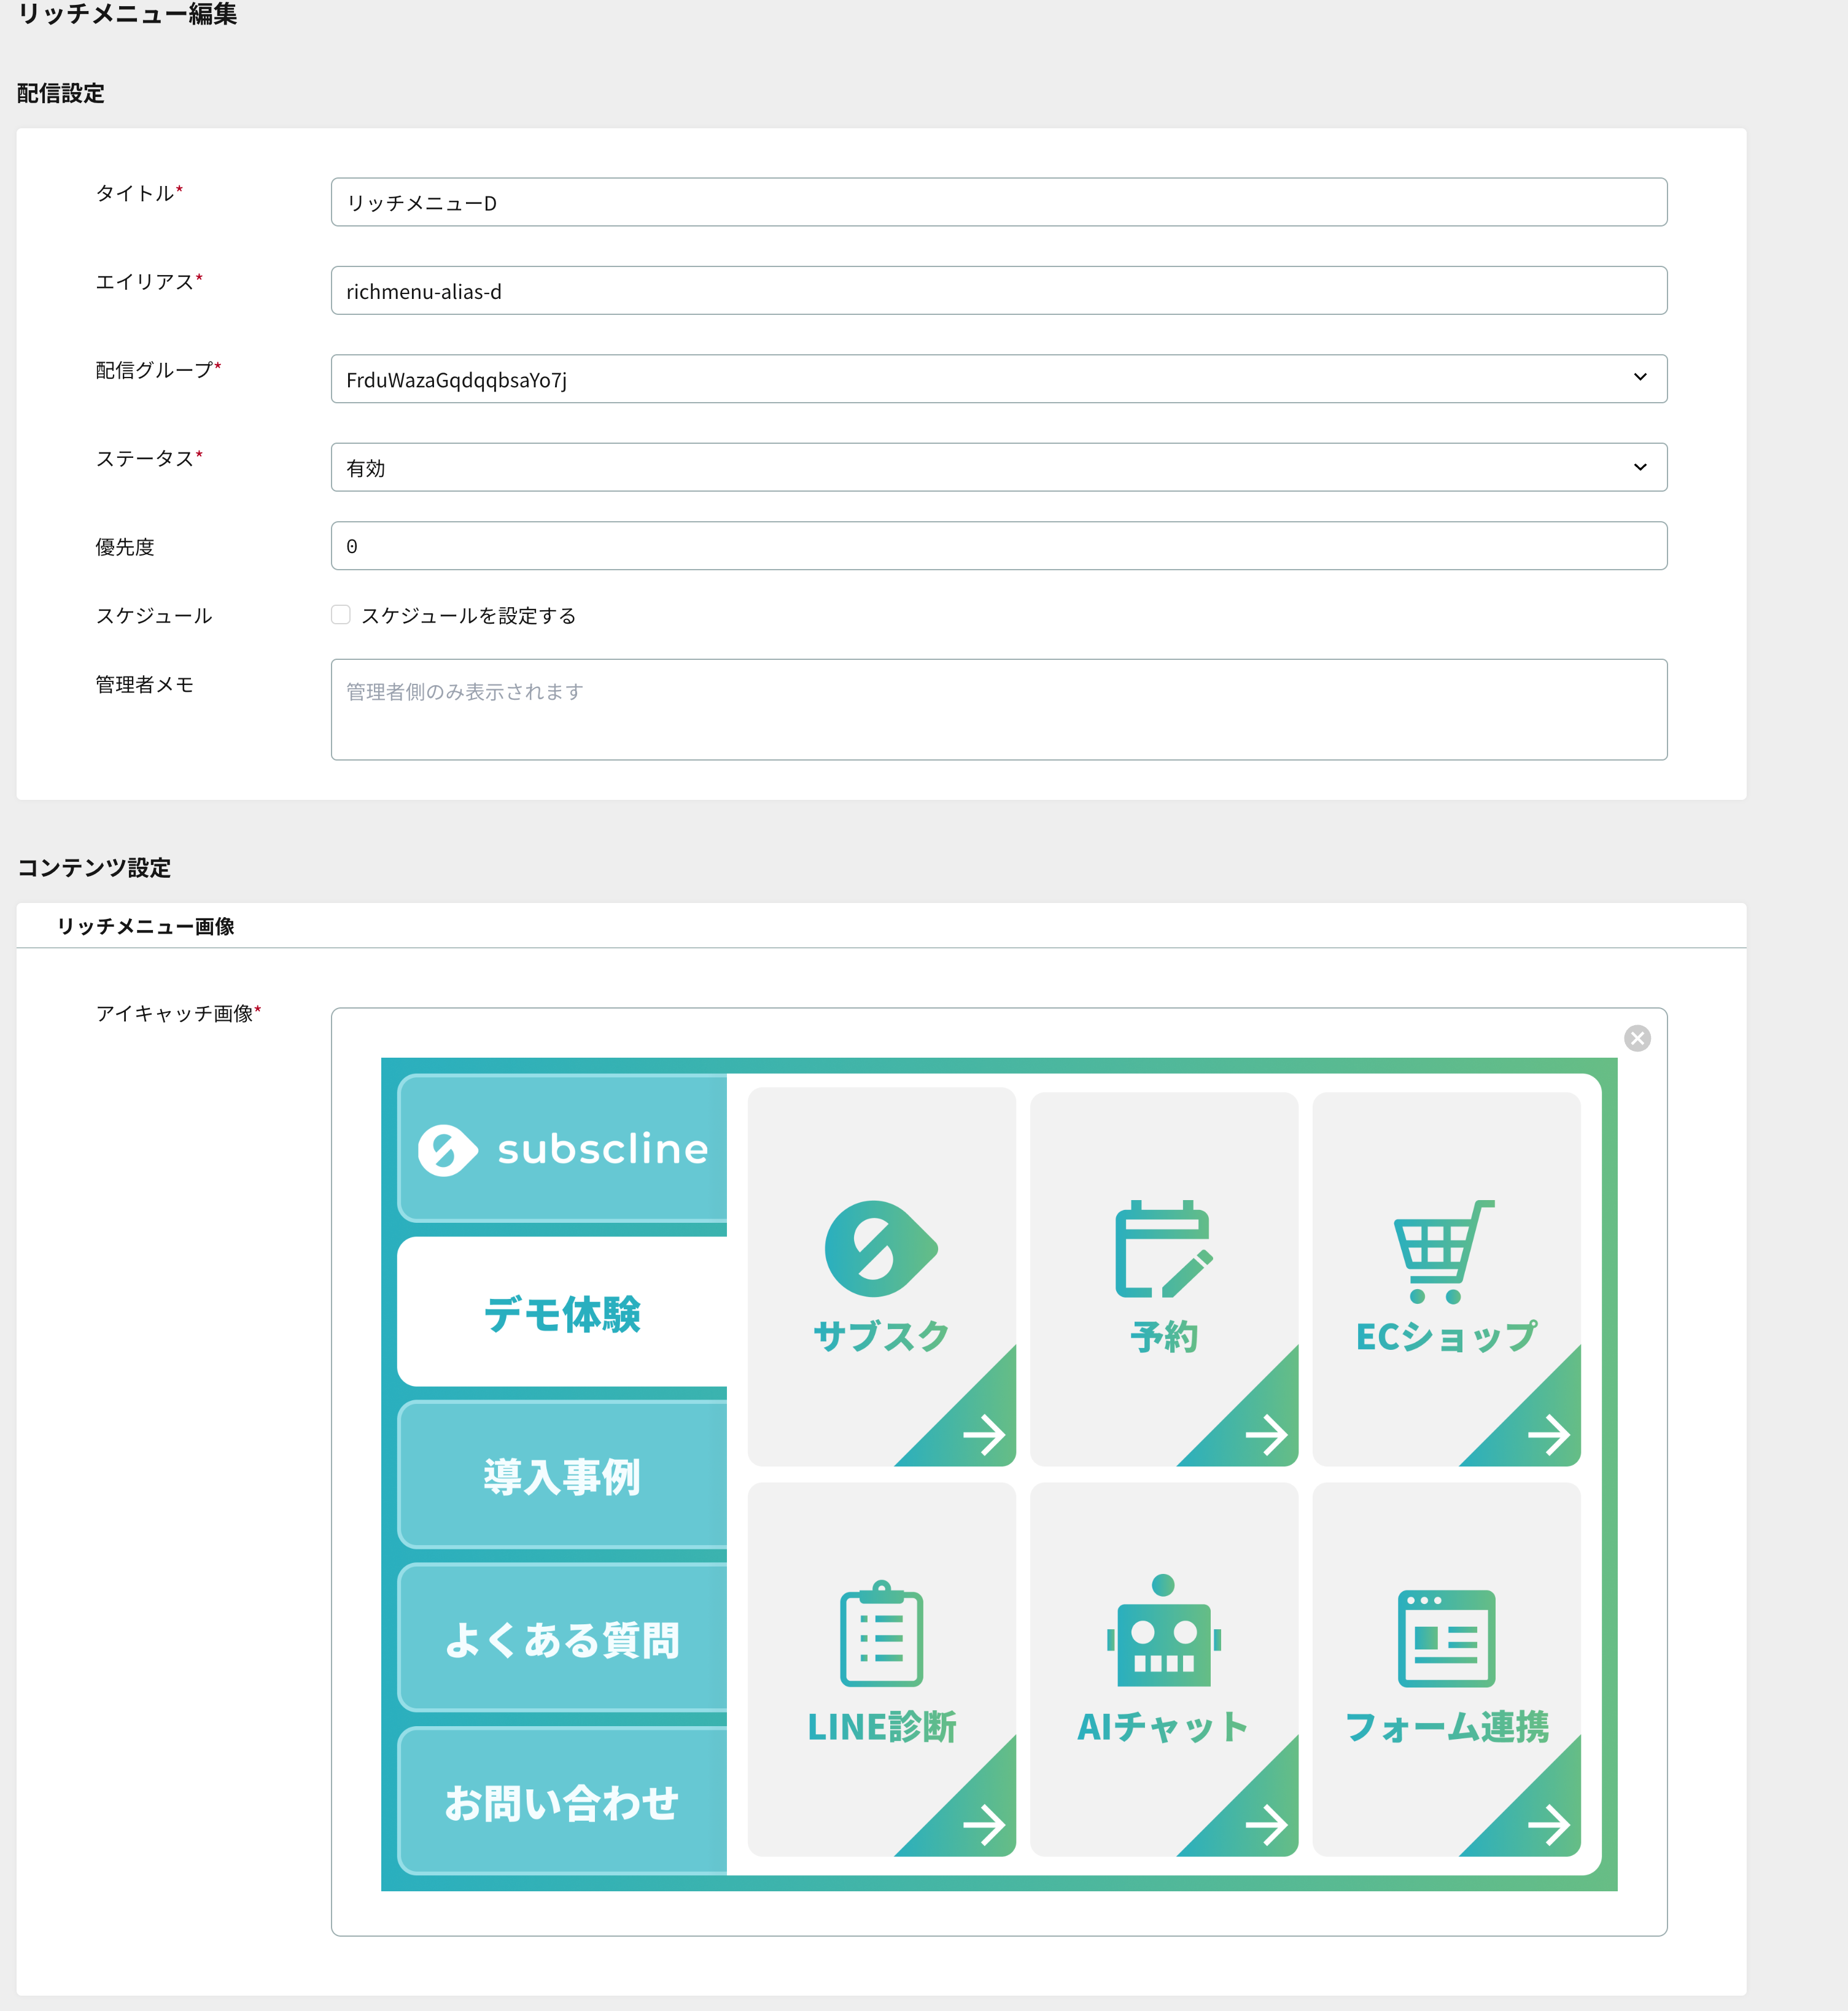Select the 導入事例 tab in the menu image
1848x2011 pixels.
click(562, 1475)
